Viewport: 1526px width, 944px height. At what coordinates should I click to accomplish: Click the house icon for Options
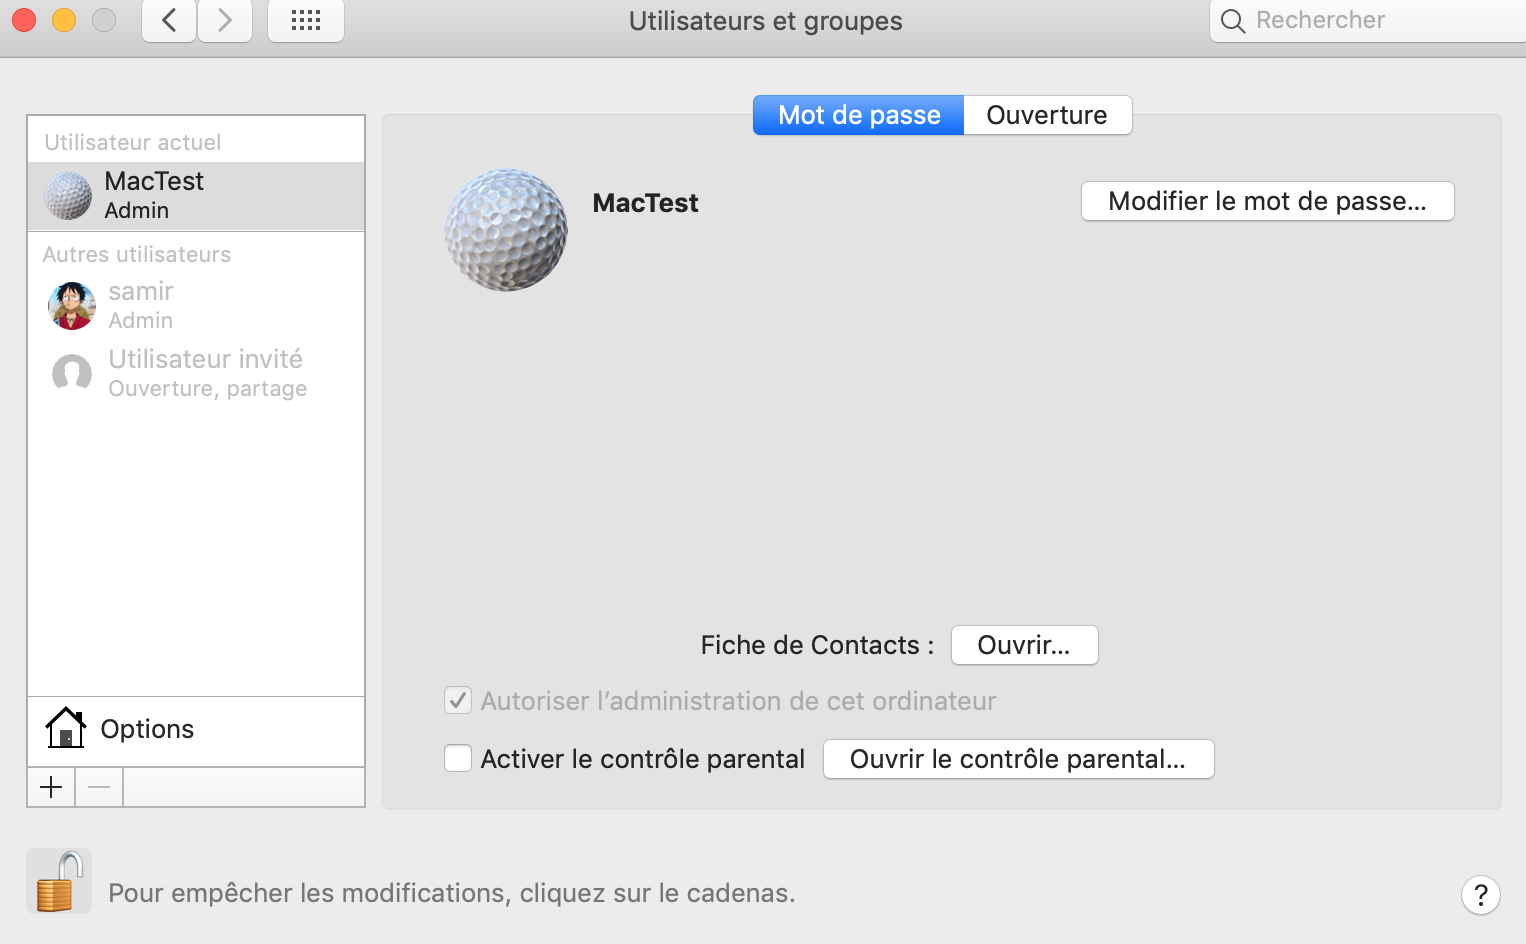coord(65,728)
